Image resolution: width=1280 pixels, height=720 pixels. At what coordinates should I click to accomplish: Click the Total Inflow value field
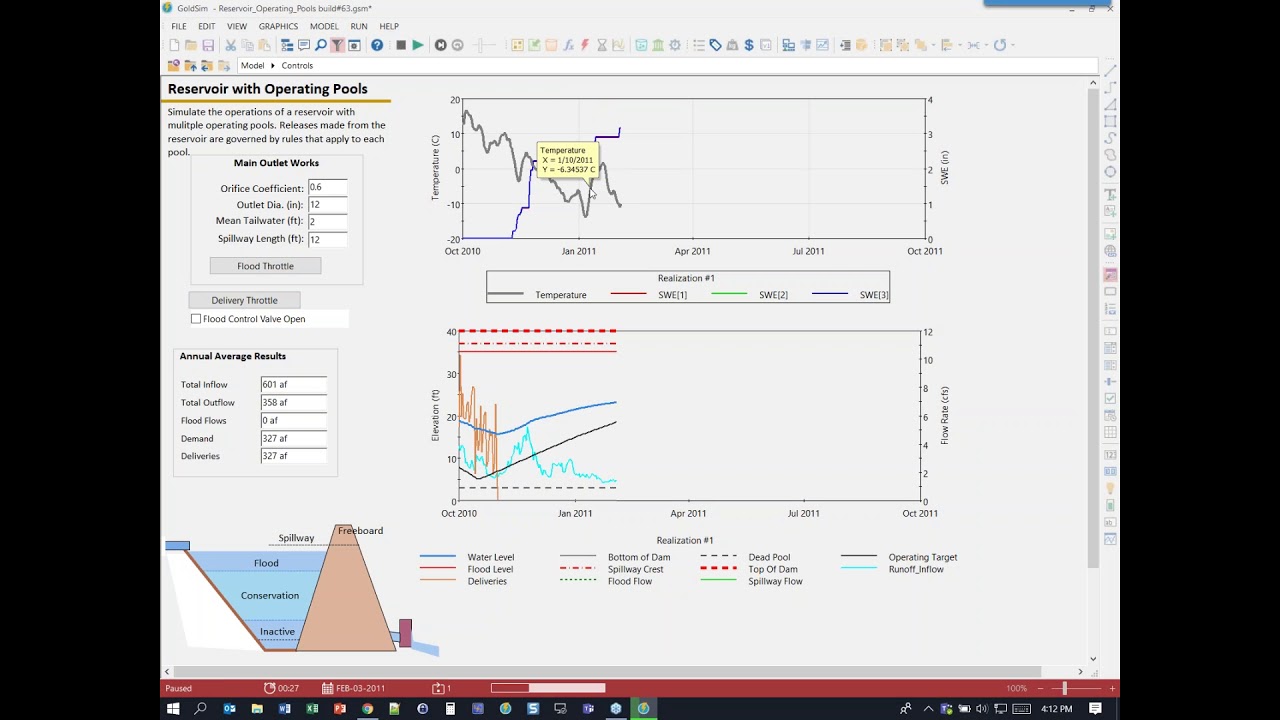(x=293, y=384)
